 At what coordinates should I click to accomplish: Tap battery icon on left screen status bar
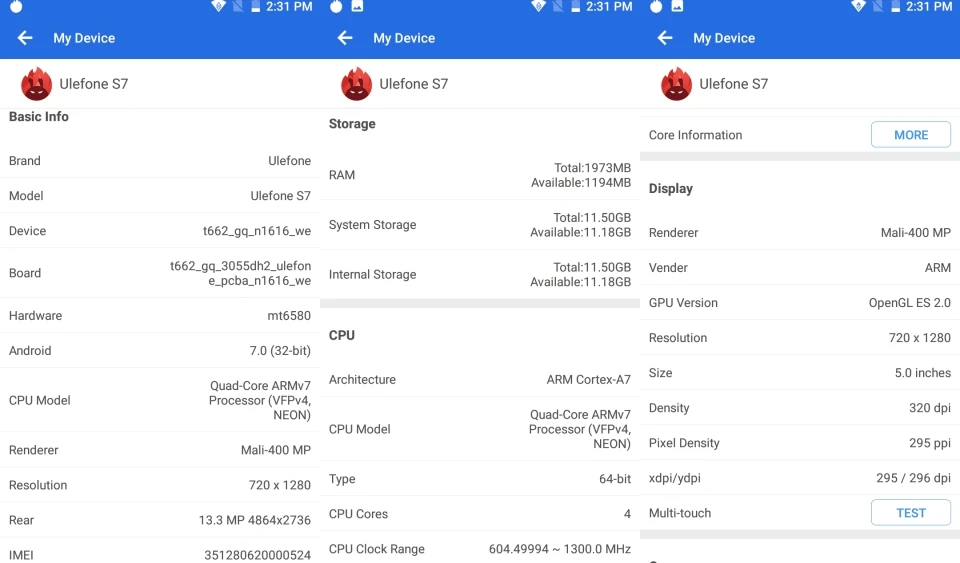(256, 6)
